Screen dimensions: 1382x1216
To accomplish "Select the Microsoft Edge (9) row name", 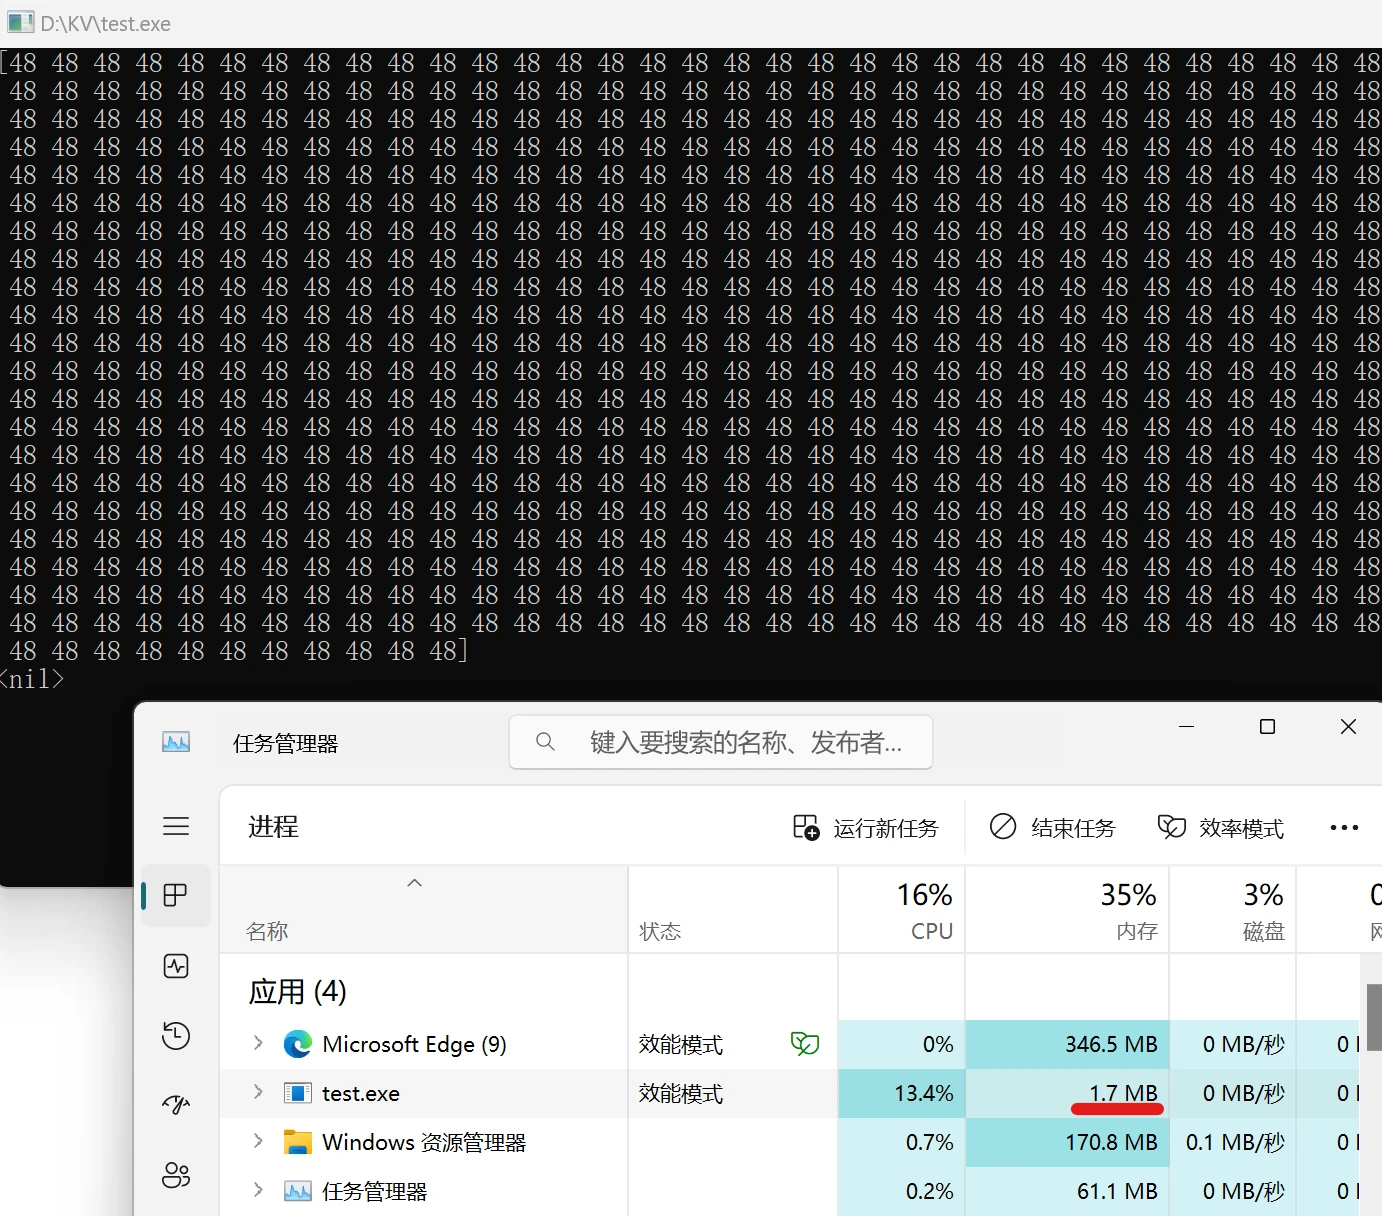I will point(414,1044).
